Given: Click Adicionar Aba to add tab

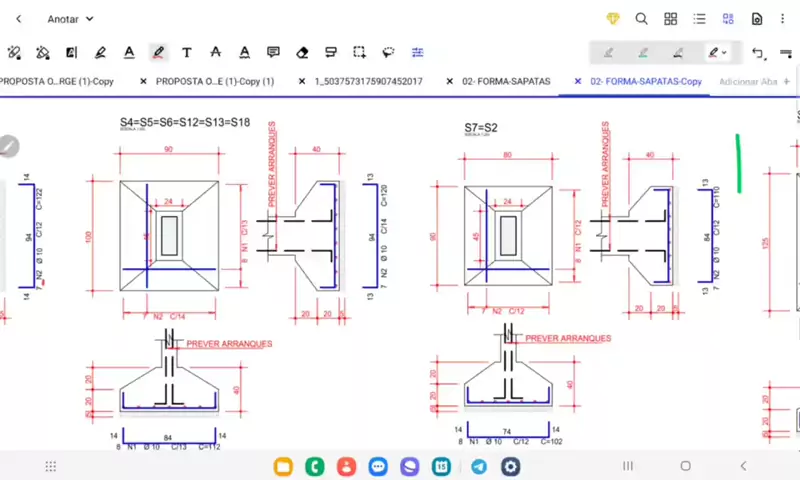Looking at the screenshot, I should click(x=748, y=82).
